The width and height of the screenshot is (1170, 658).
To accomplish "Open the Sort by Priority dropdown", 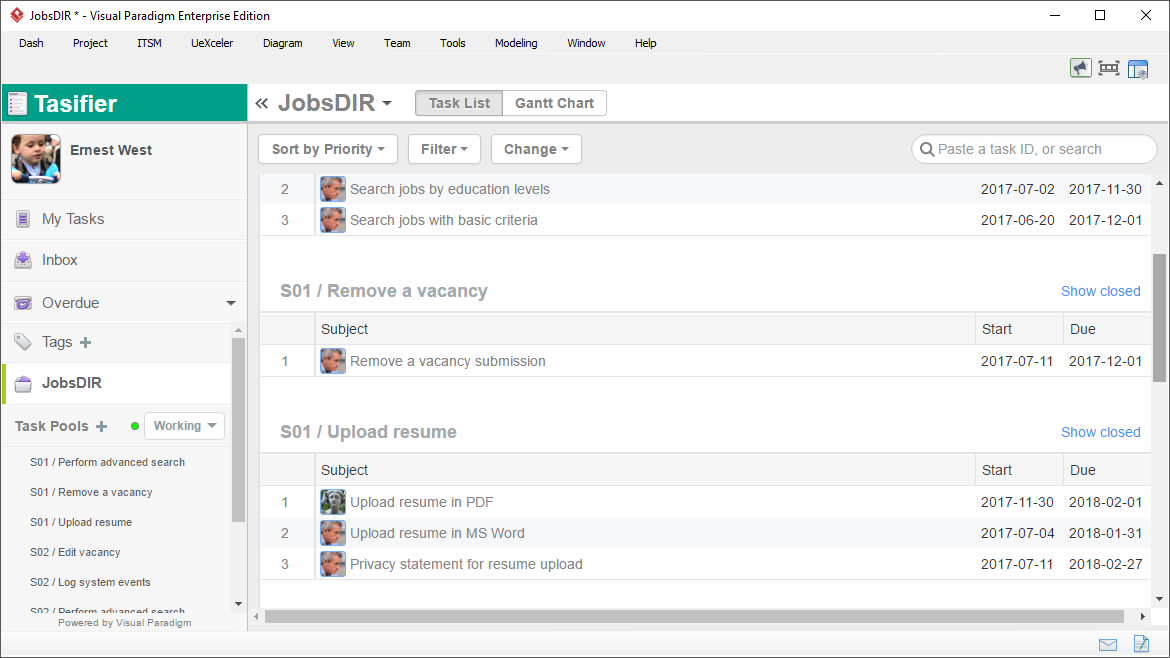I will click(x=328, y=149).
